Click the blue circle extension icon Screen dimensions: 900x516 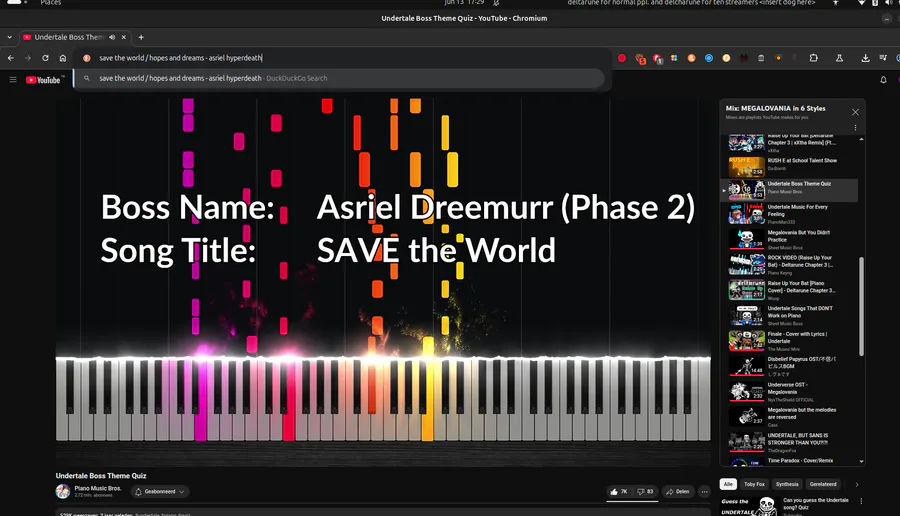pos(709,58)
